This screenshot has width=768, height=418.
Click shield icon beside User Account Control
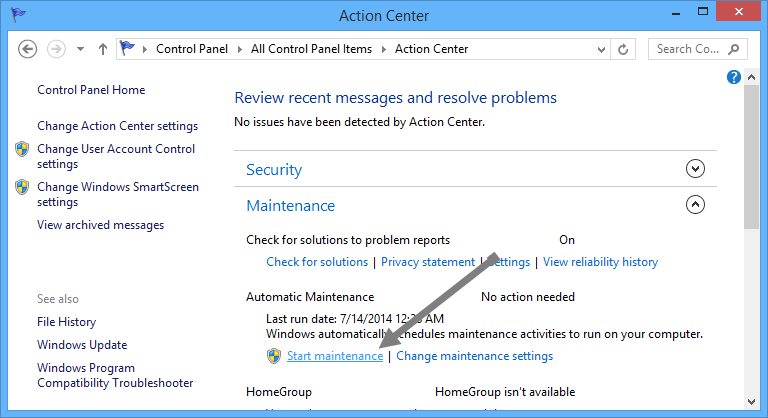(x=22, y=149)
